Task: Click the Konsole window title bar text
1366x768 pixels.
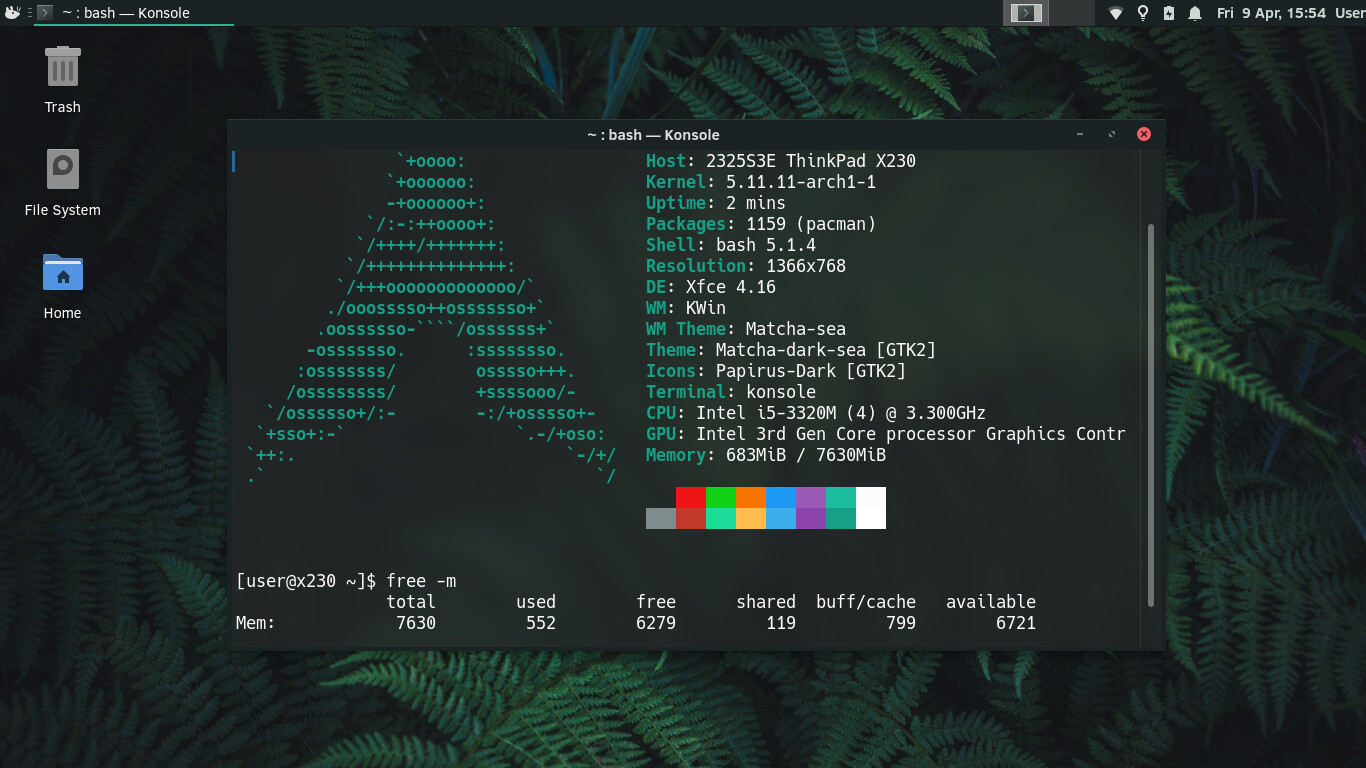Action: click(653, 135)
